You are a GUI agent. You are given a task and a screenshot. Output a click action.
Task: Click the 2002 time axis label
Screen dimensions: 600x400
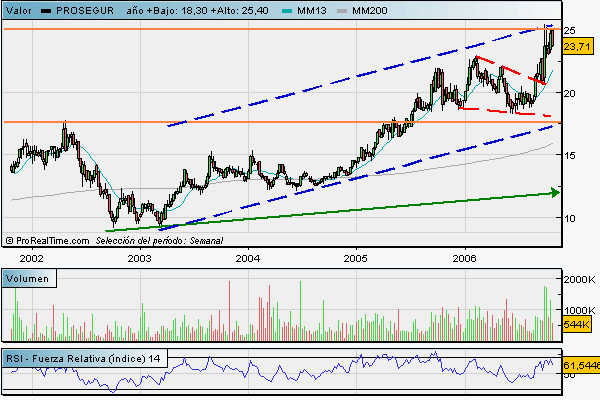point(32,258)
